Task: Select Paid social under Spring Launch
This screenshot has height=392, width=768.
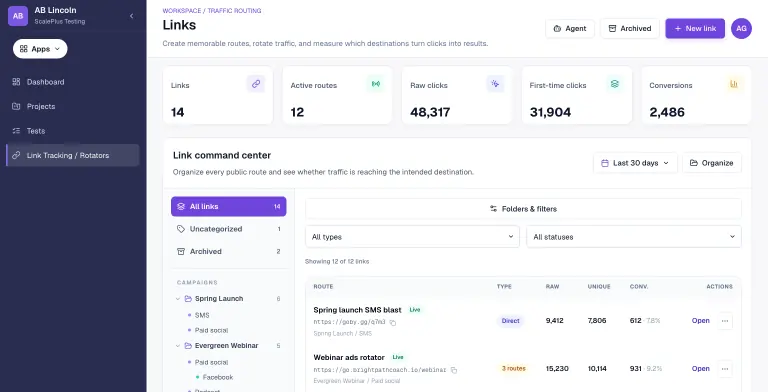Action: [x=211, y=330]
